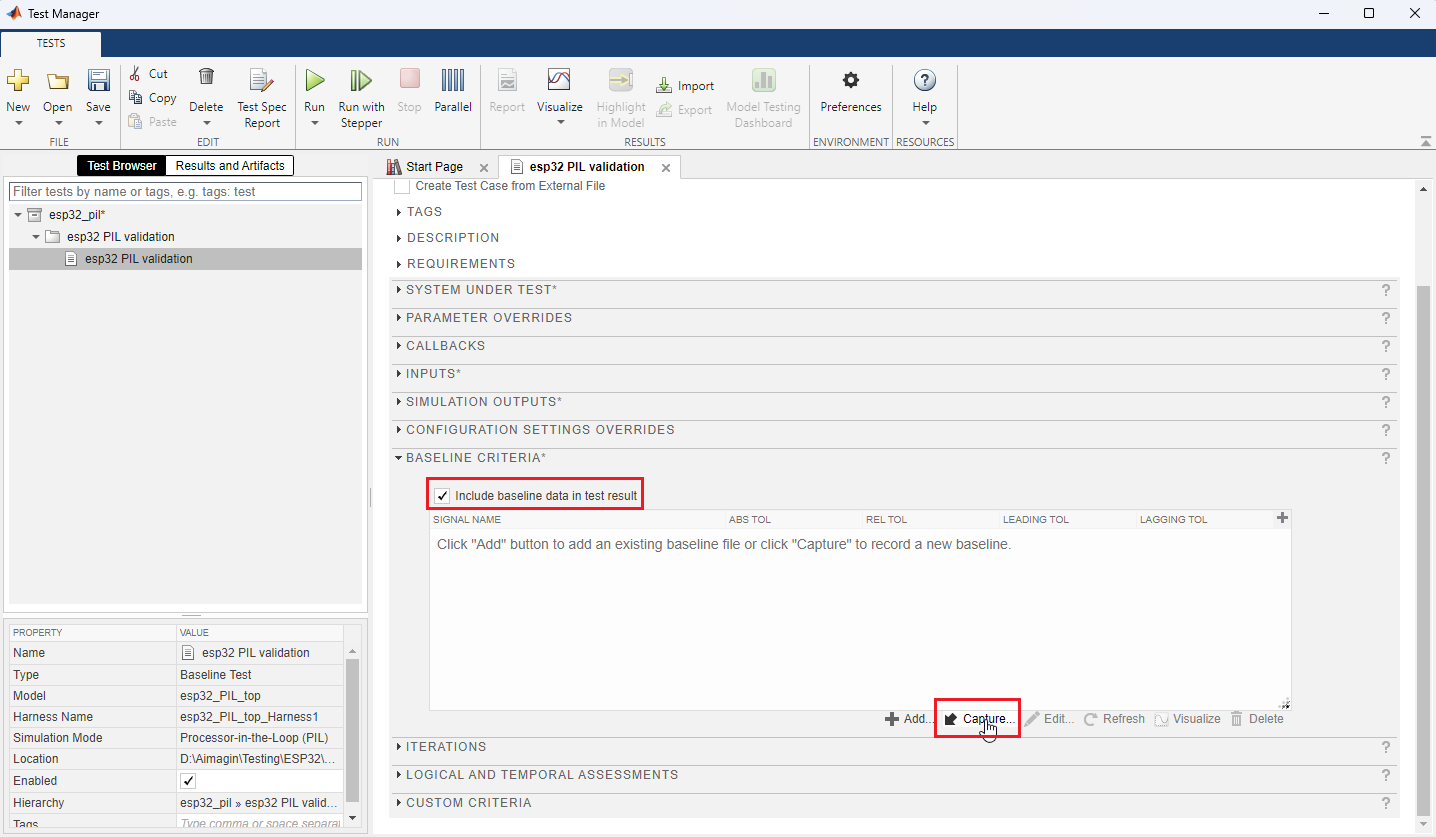Check Create Test Case from External File
The image size is (1436, 837).
point(402,186)
